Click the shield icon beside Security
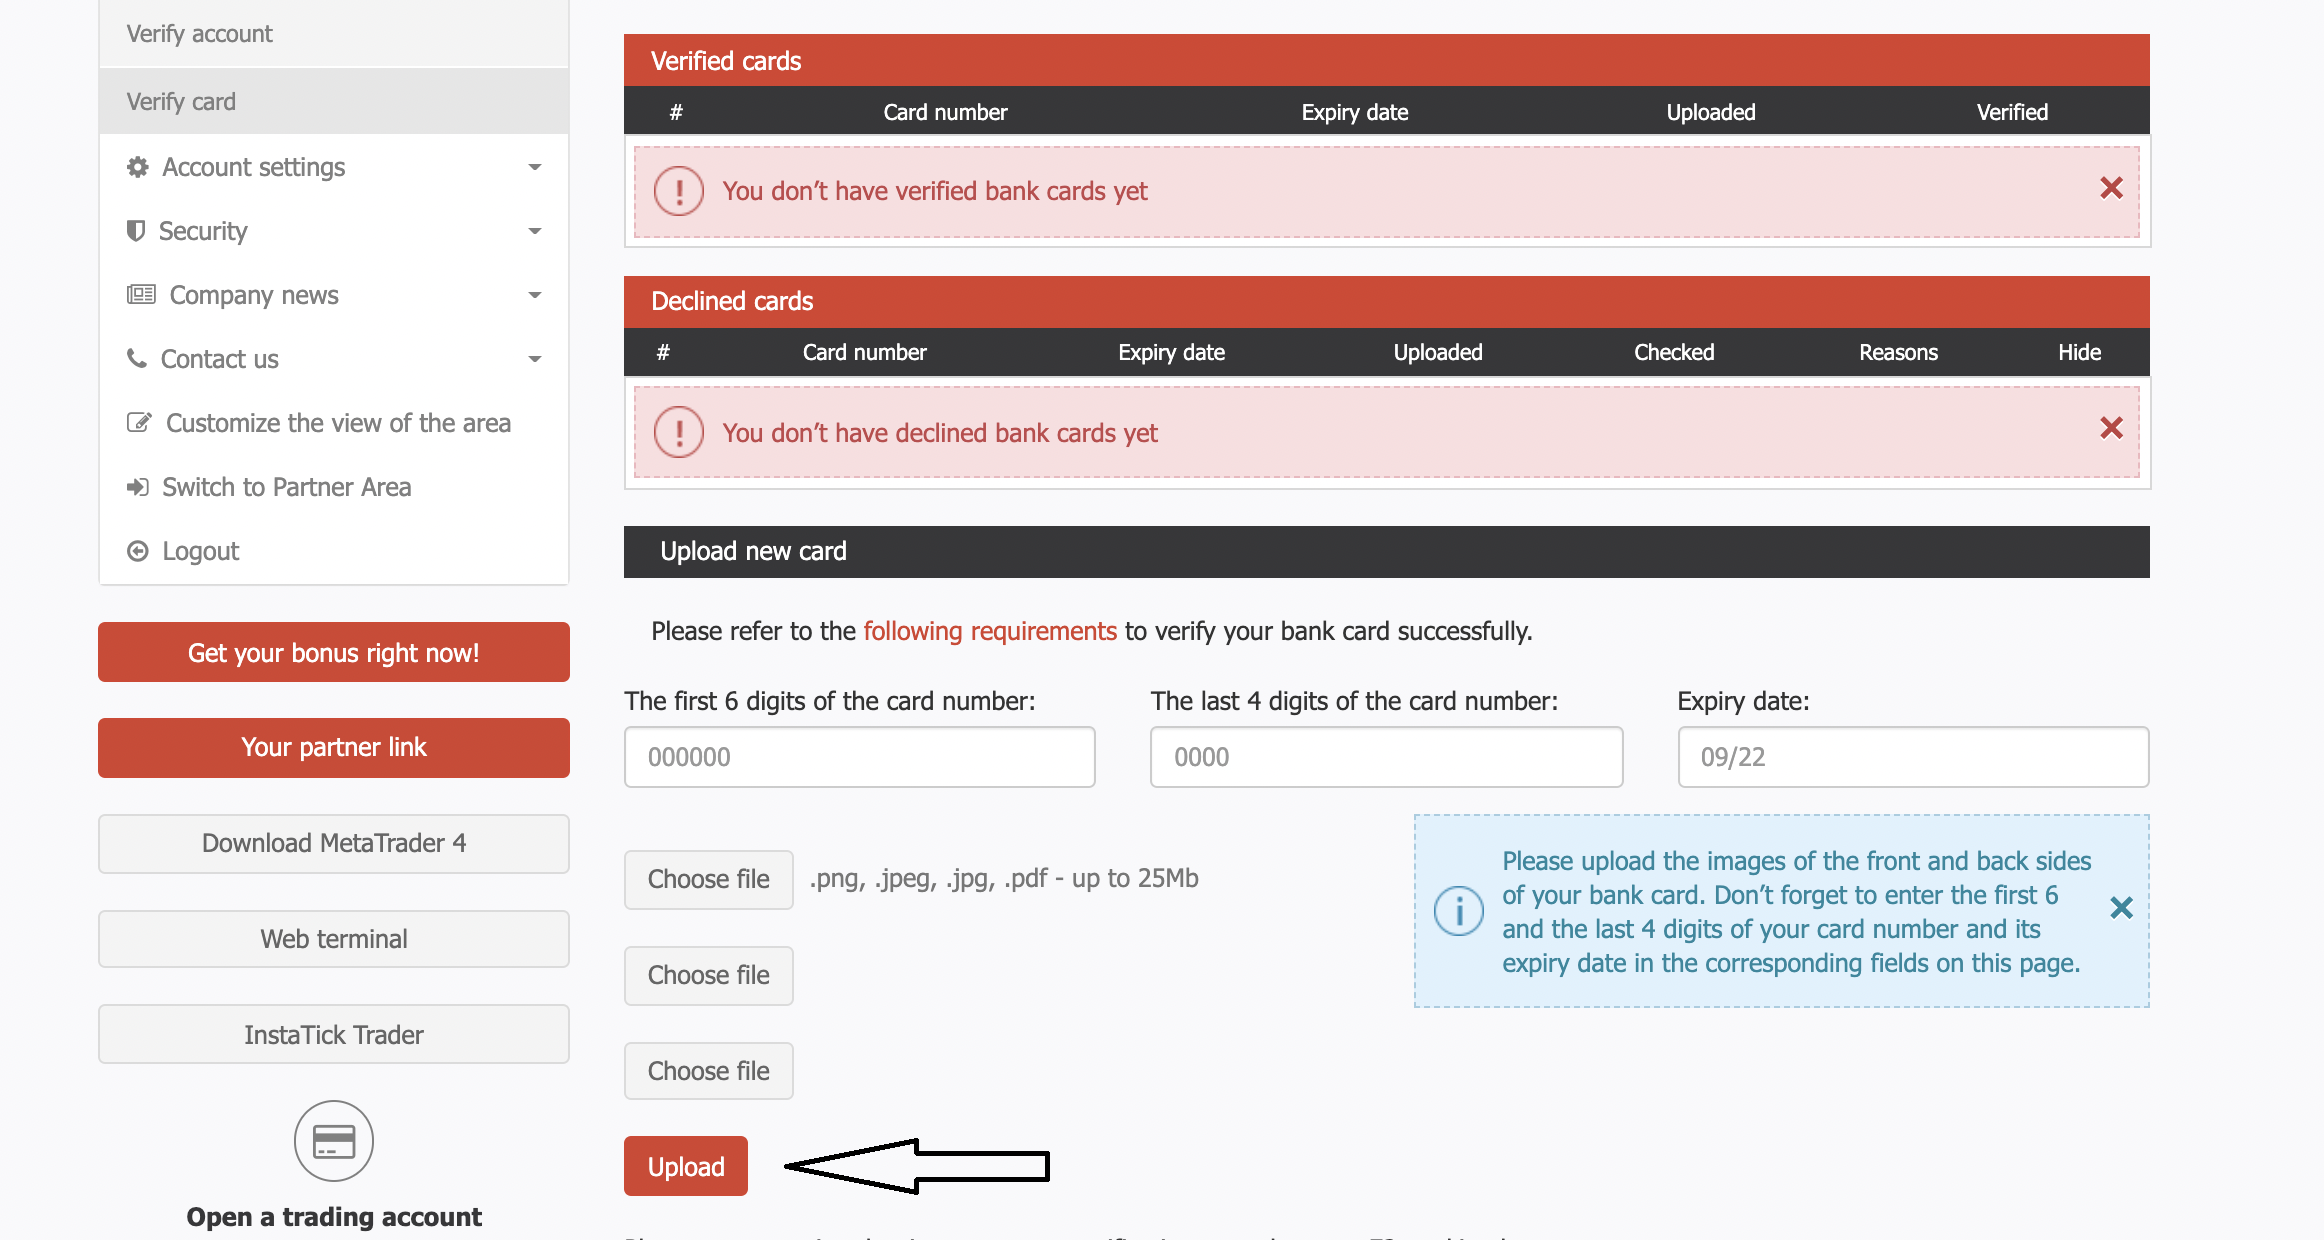This screenshot has width=2324, height=1240. pos(136,231)
